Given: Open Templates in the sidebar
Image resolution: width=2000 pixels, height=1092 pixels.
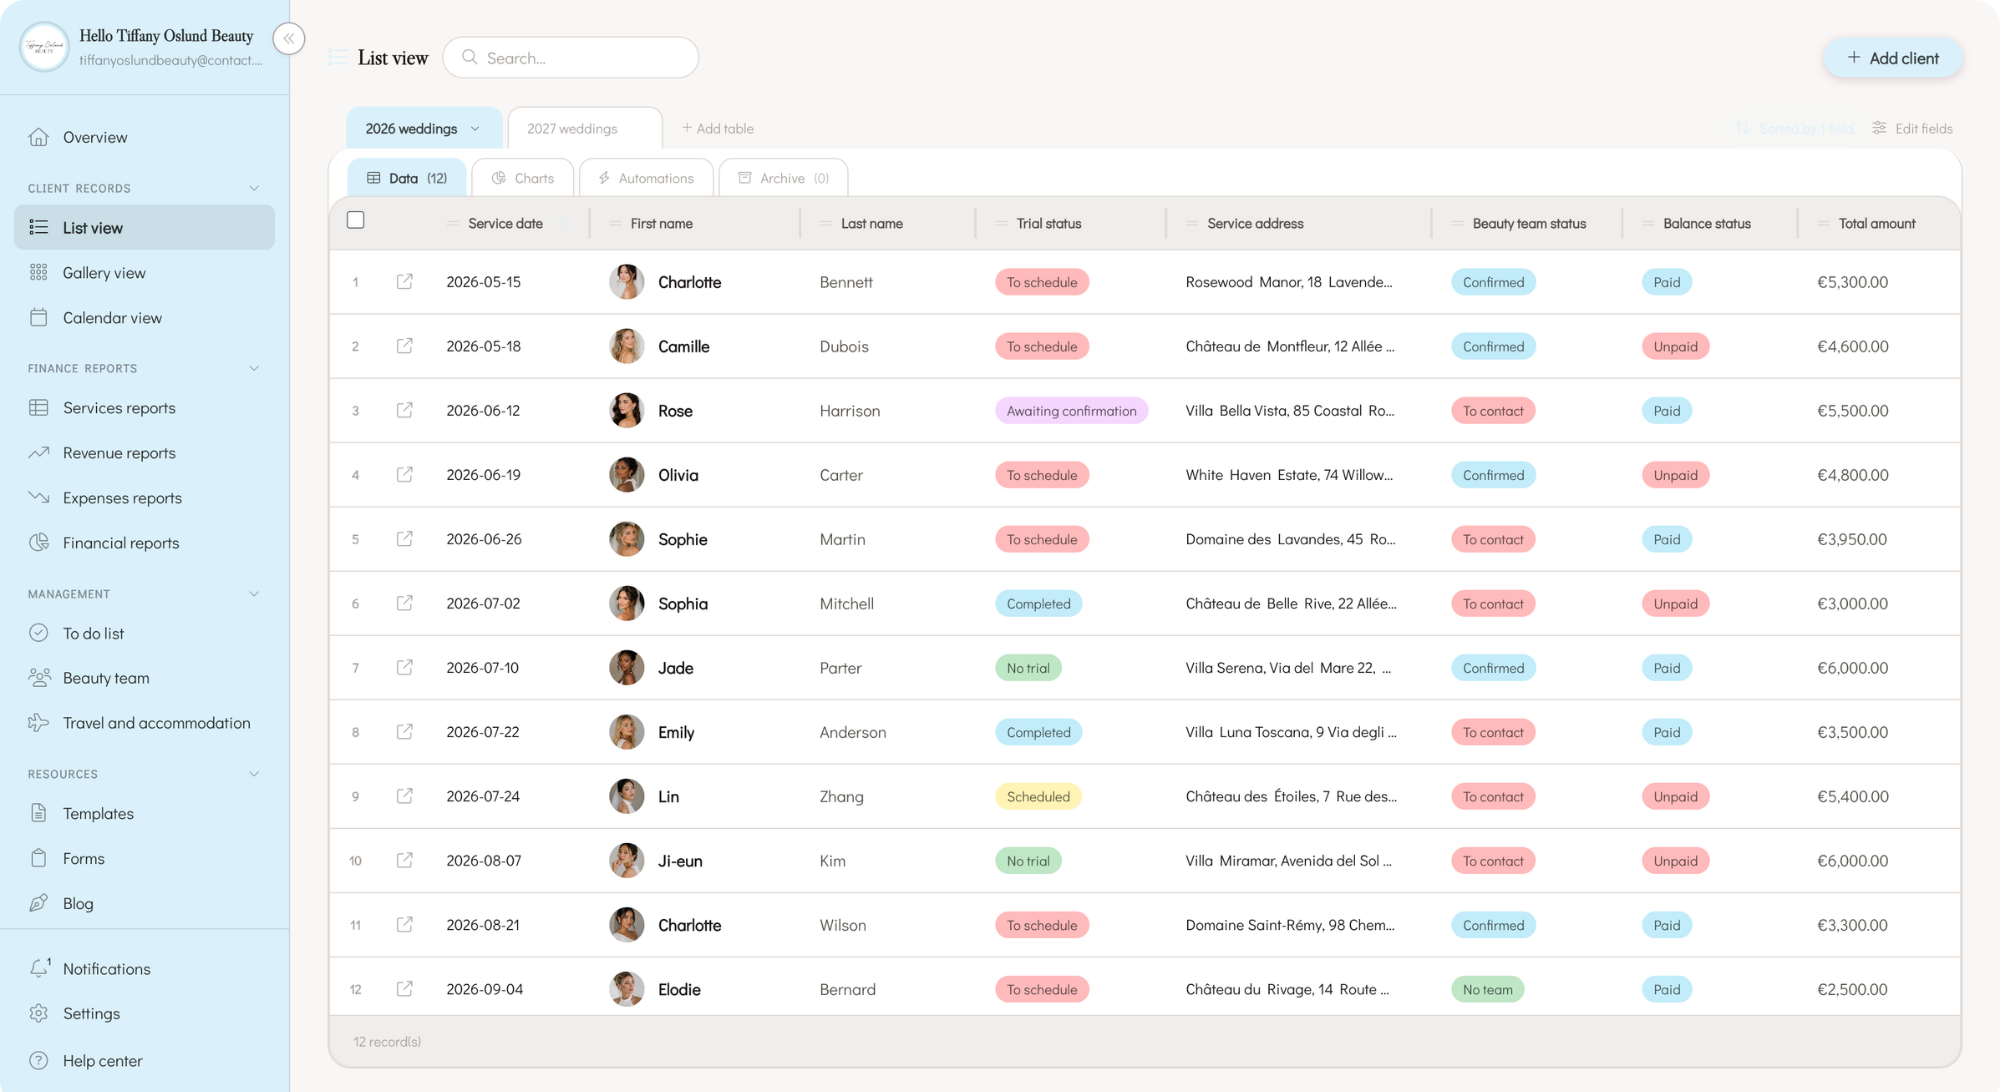Looking at the screenshot, I should click(x=98, y=814).
